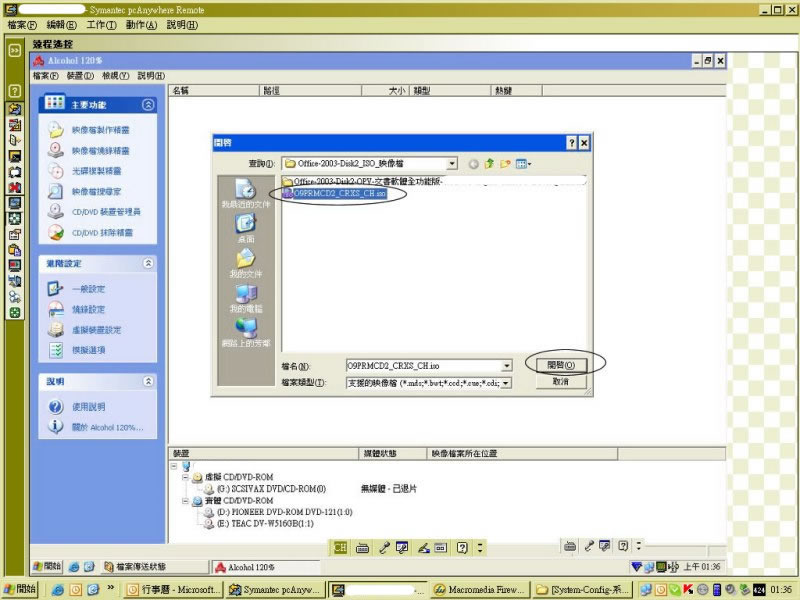Click the help icon on language bar
This screenshot has width=800, height=600.
click(x=462, y=548)
